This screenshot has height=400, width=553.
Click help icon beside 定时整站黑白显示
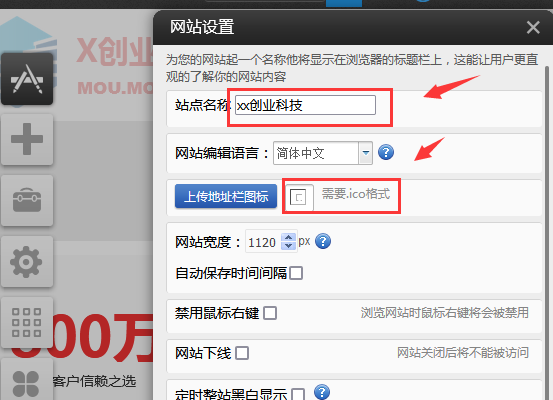click(x=322, y=392)
